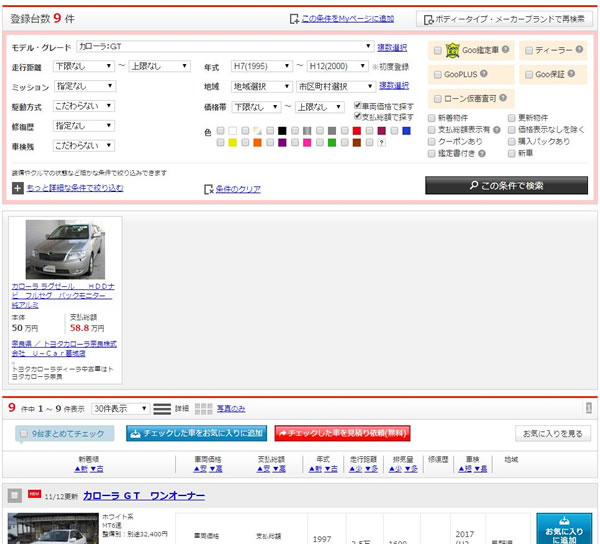Open help icon beside 鑑定書付き
This screenshot has height=544, width=600.
482,154
